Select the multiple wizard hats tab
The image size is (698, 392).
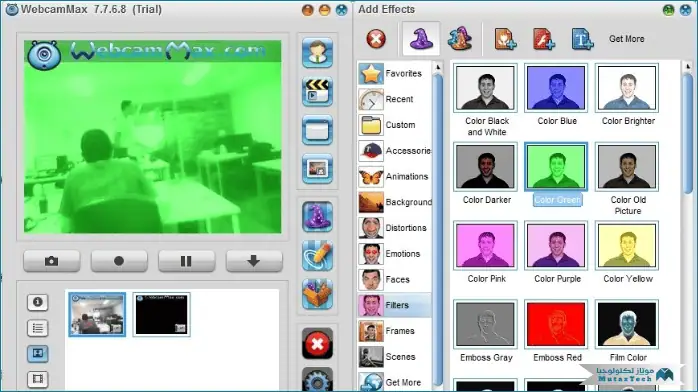coord(460,39)
